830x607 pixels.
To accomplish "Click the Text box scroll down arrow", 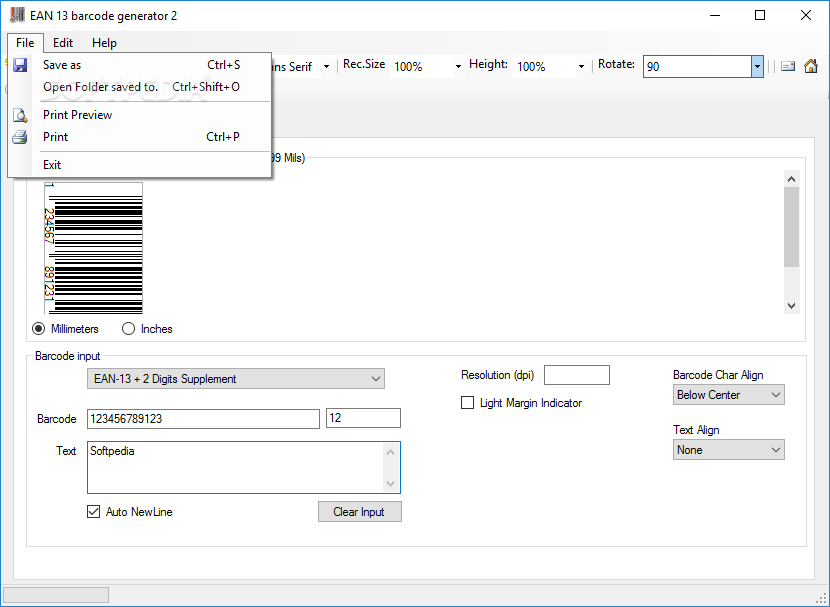I will pos(390,483).
